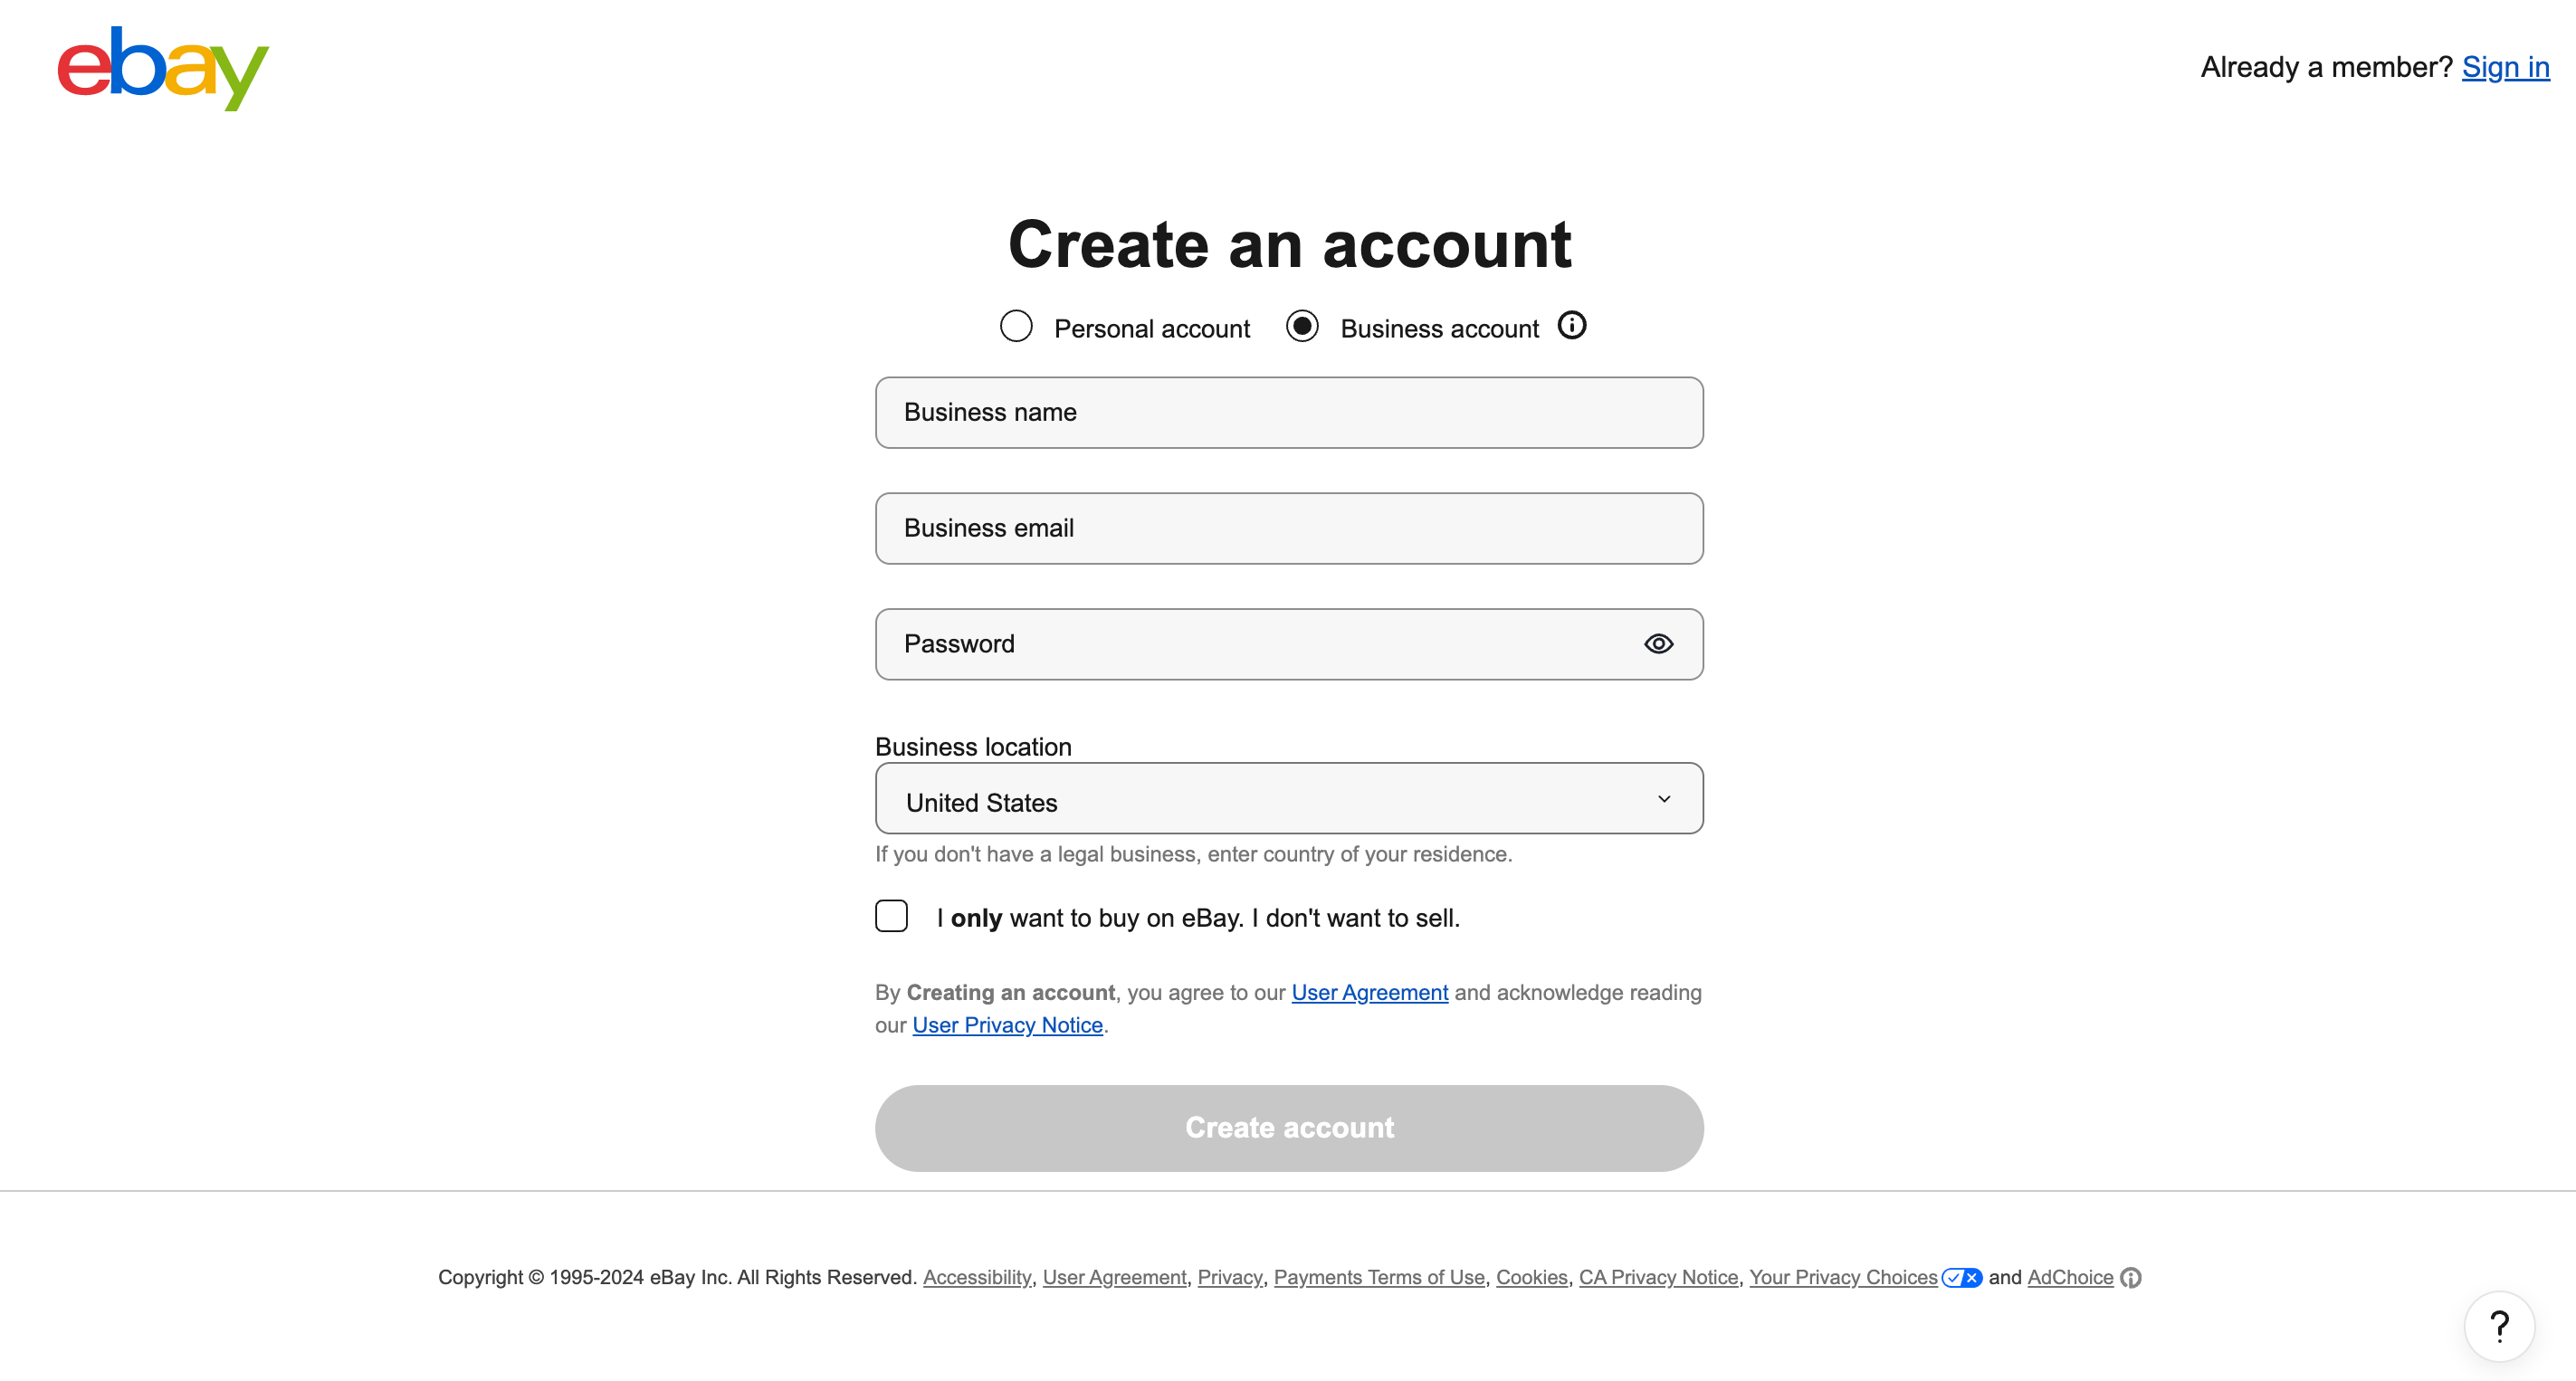Screen dimensions: 2576x1381
Task: Open the User Privacy Notice link
Action: 1007,1025
